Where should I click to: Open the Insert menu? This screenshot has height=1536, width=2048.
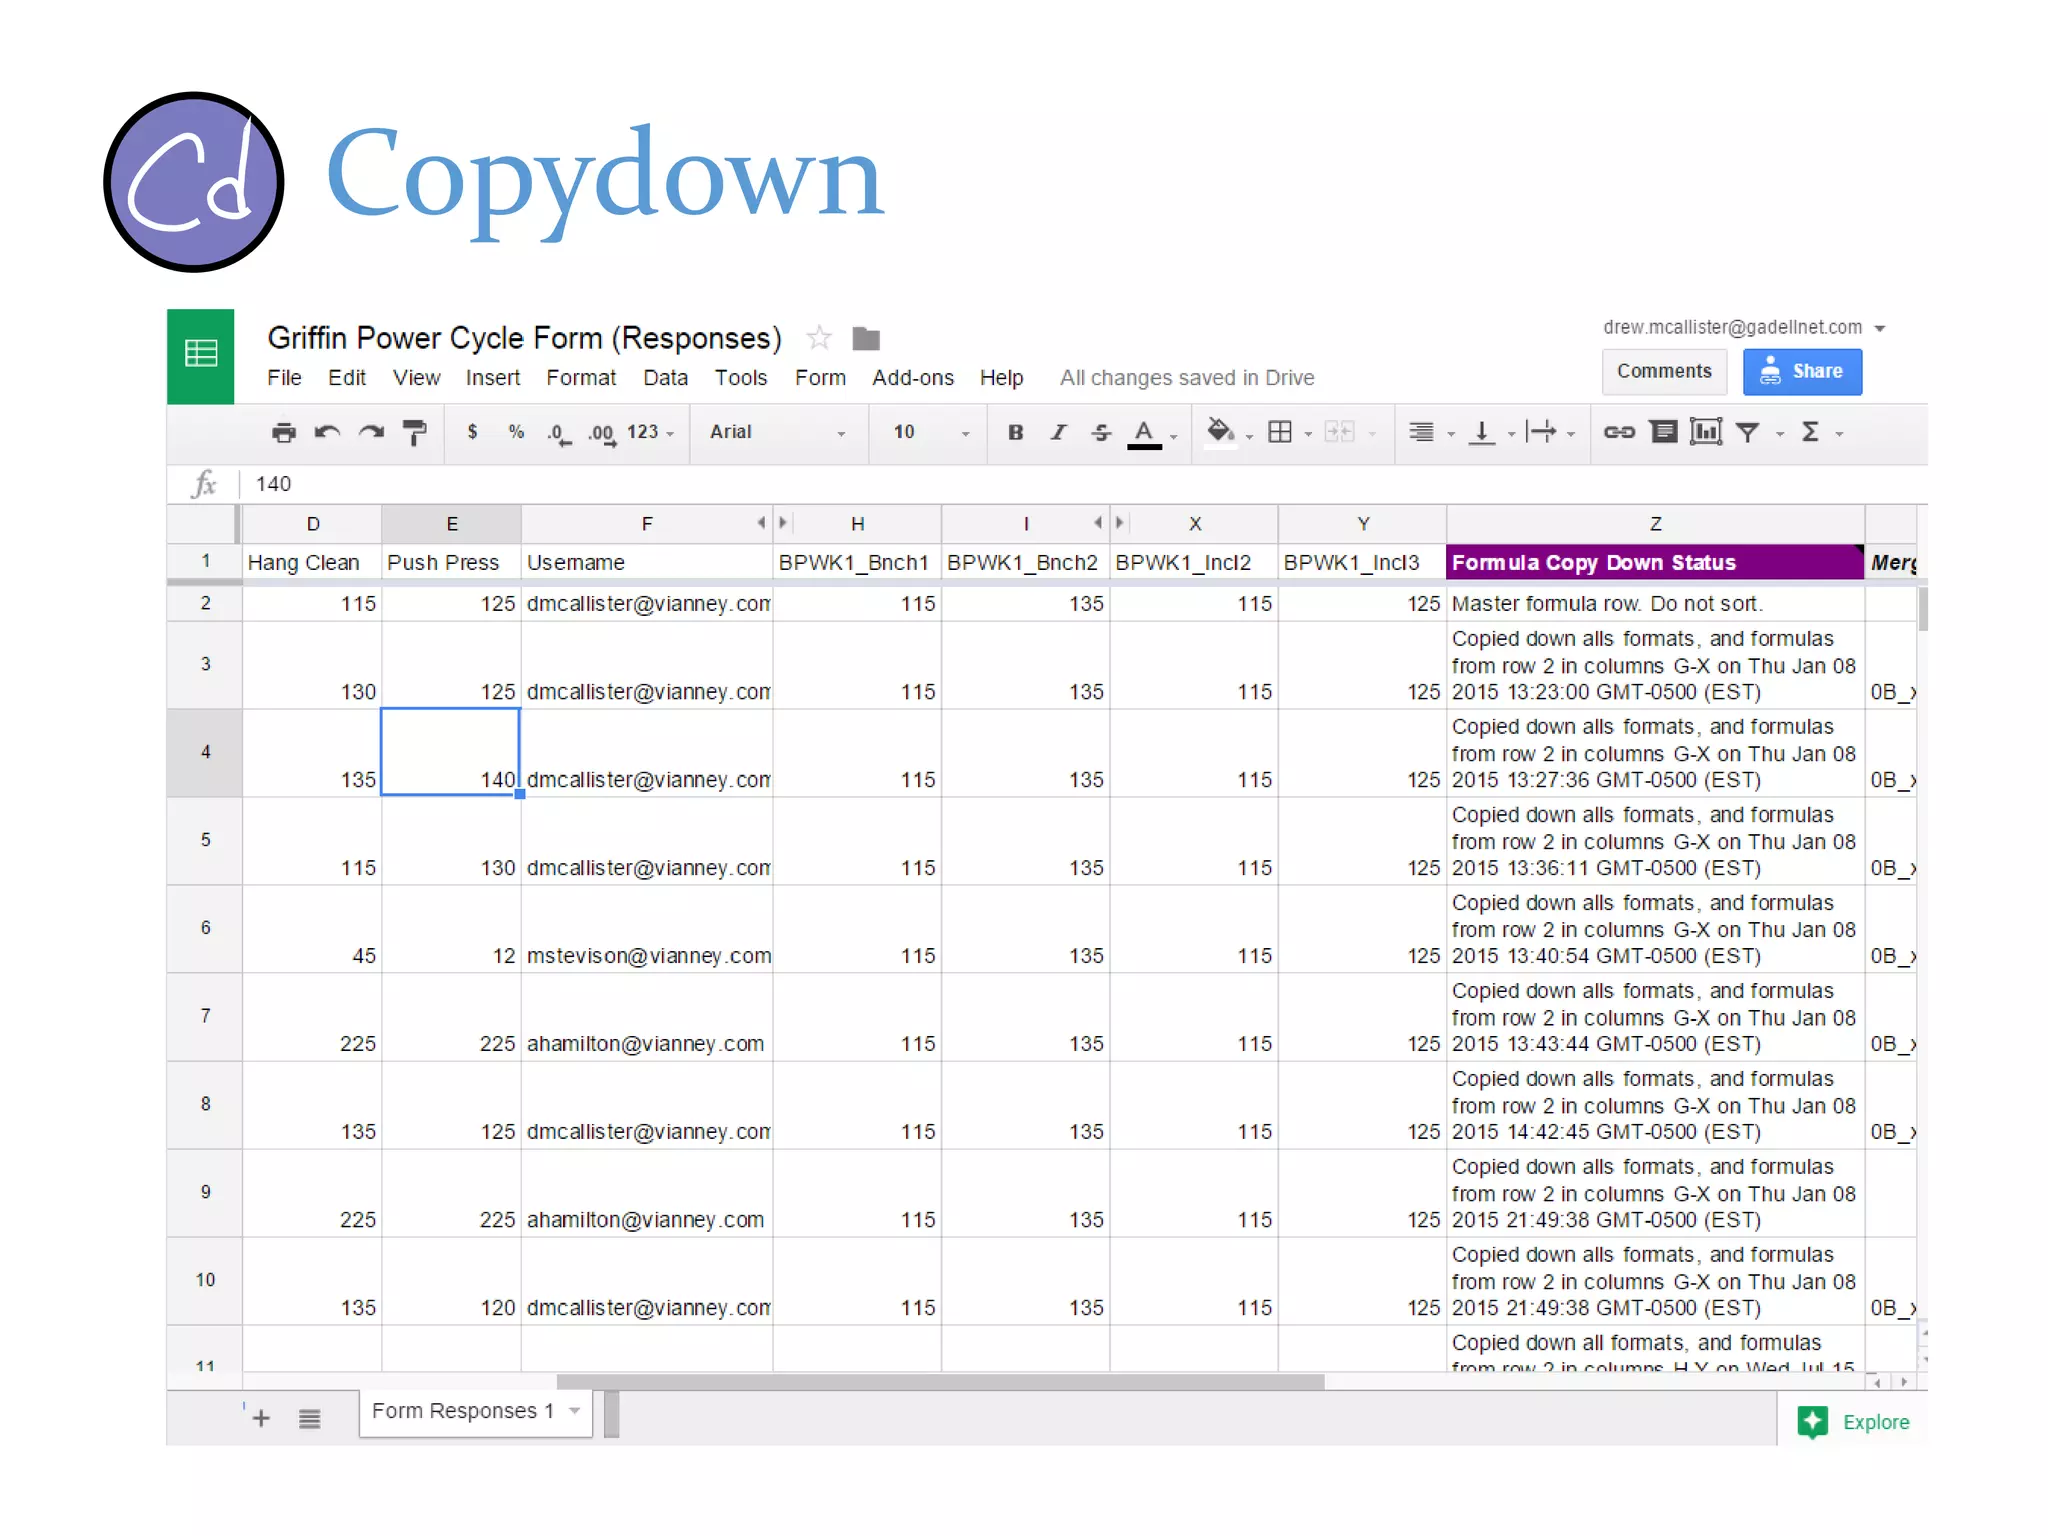[x=492, y=378]
